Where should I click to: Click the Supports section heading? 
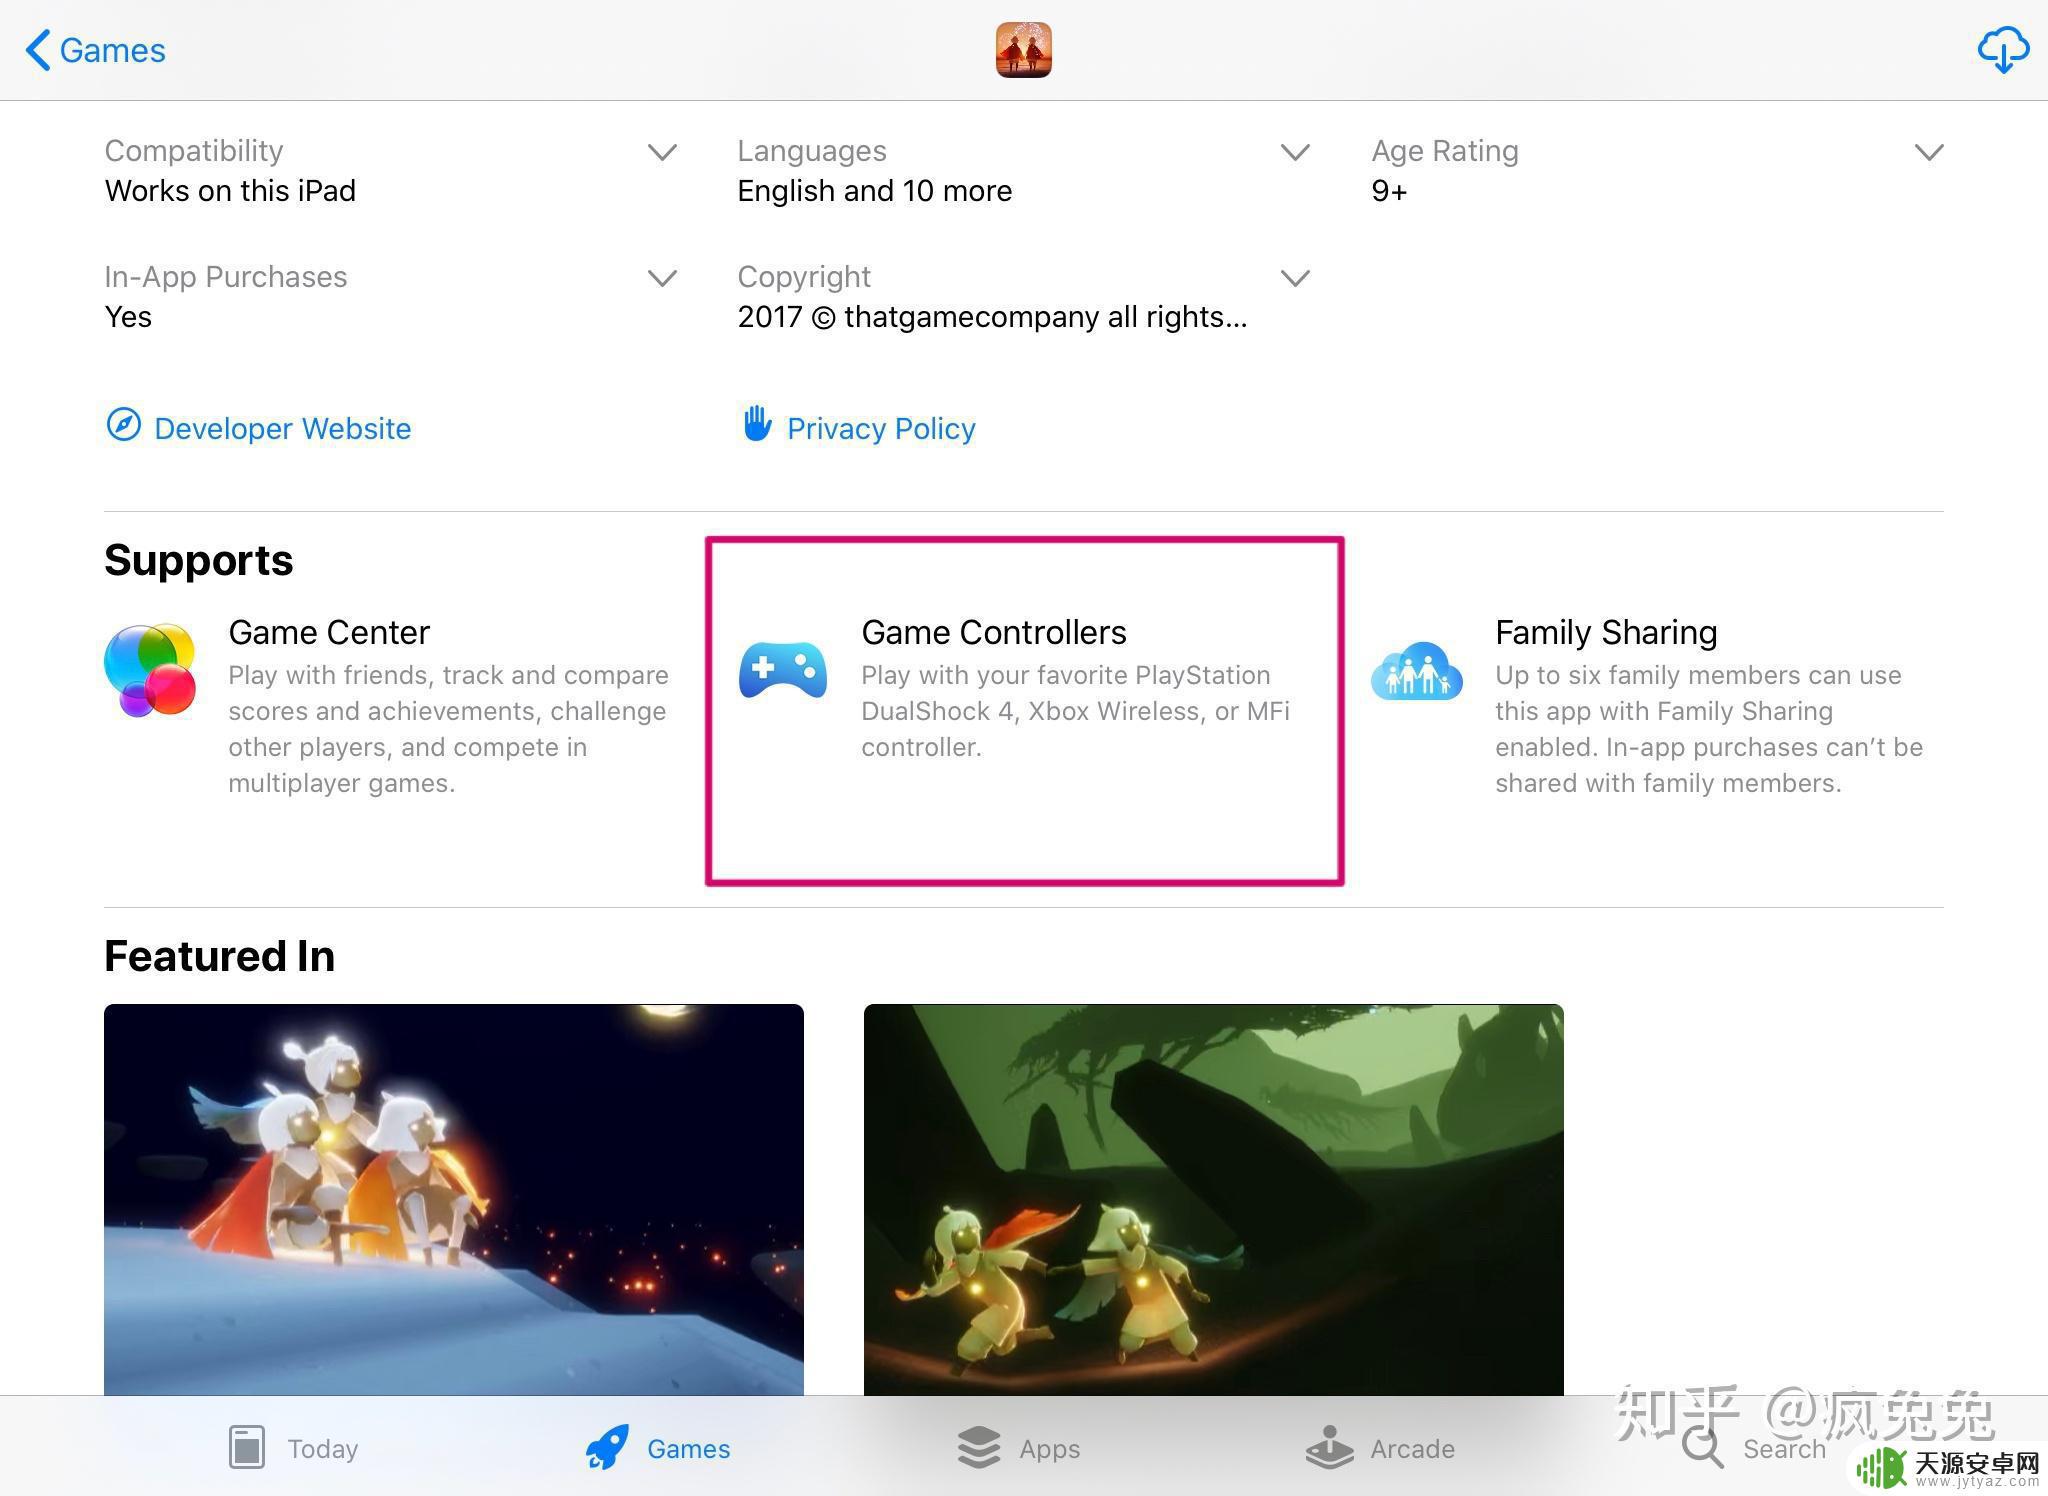click(198, 560)
